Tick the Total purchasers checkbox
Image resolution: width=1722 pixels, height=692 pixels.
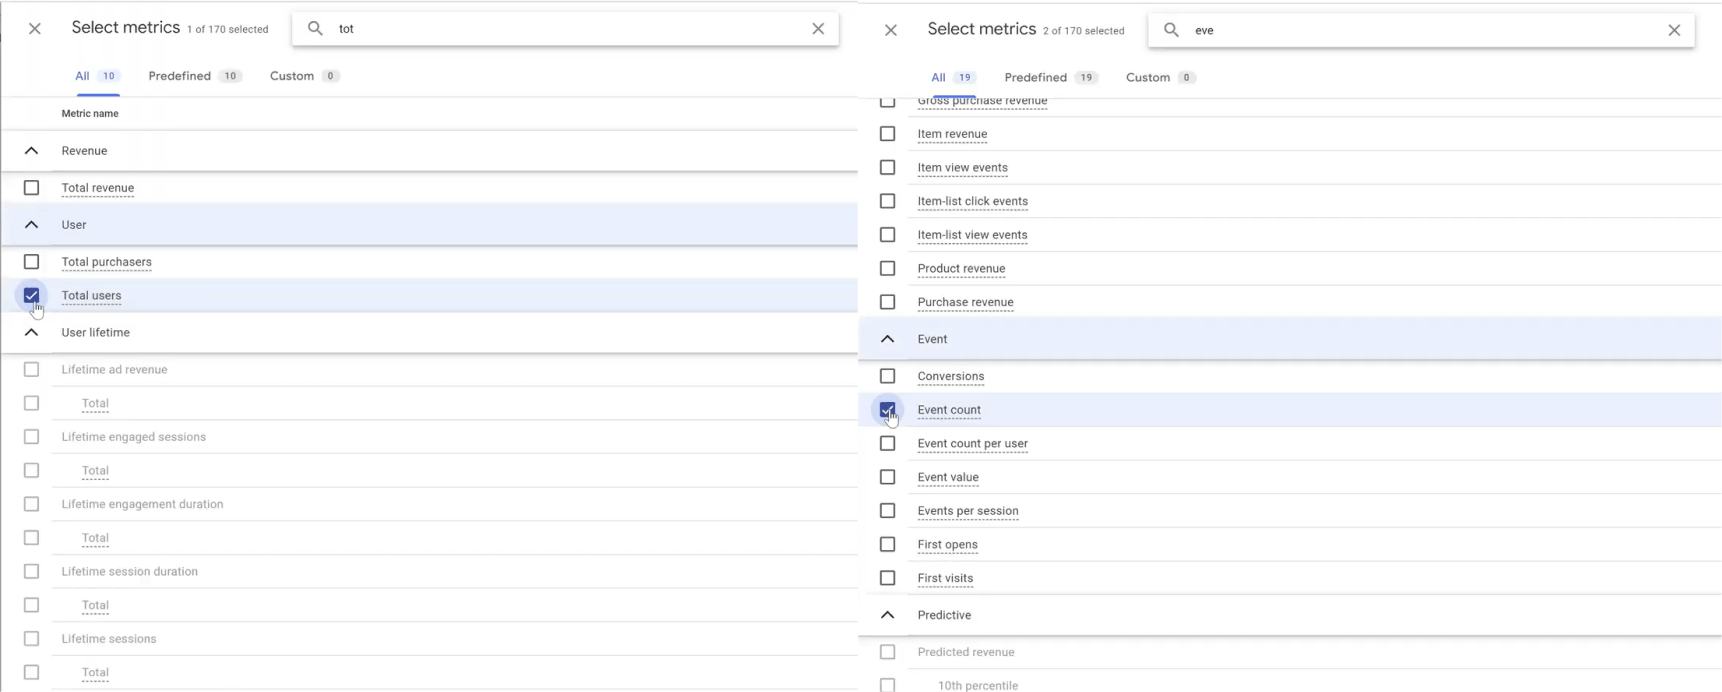point(32,261)
